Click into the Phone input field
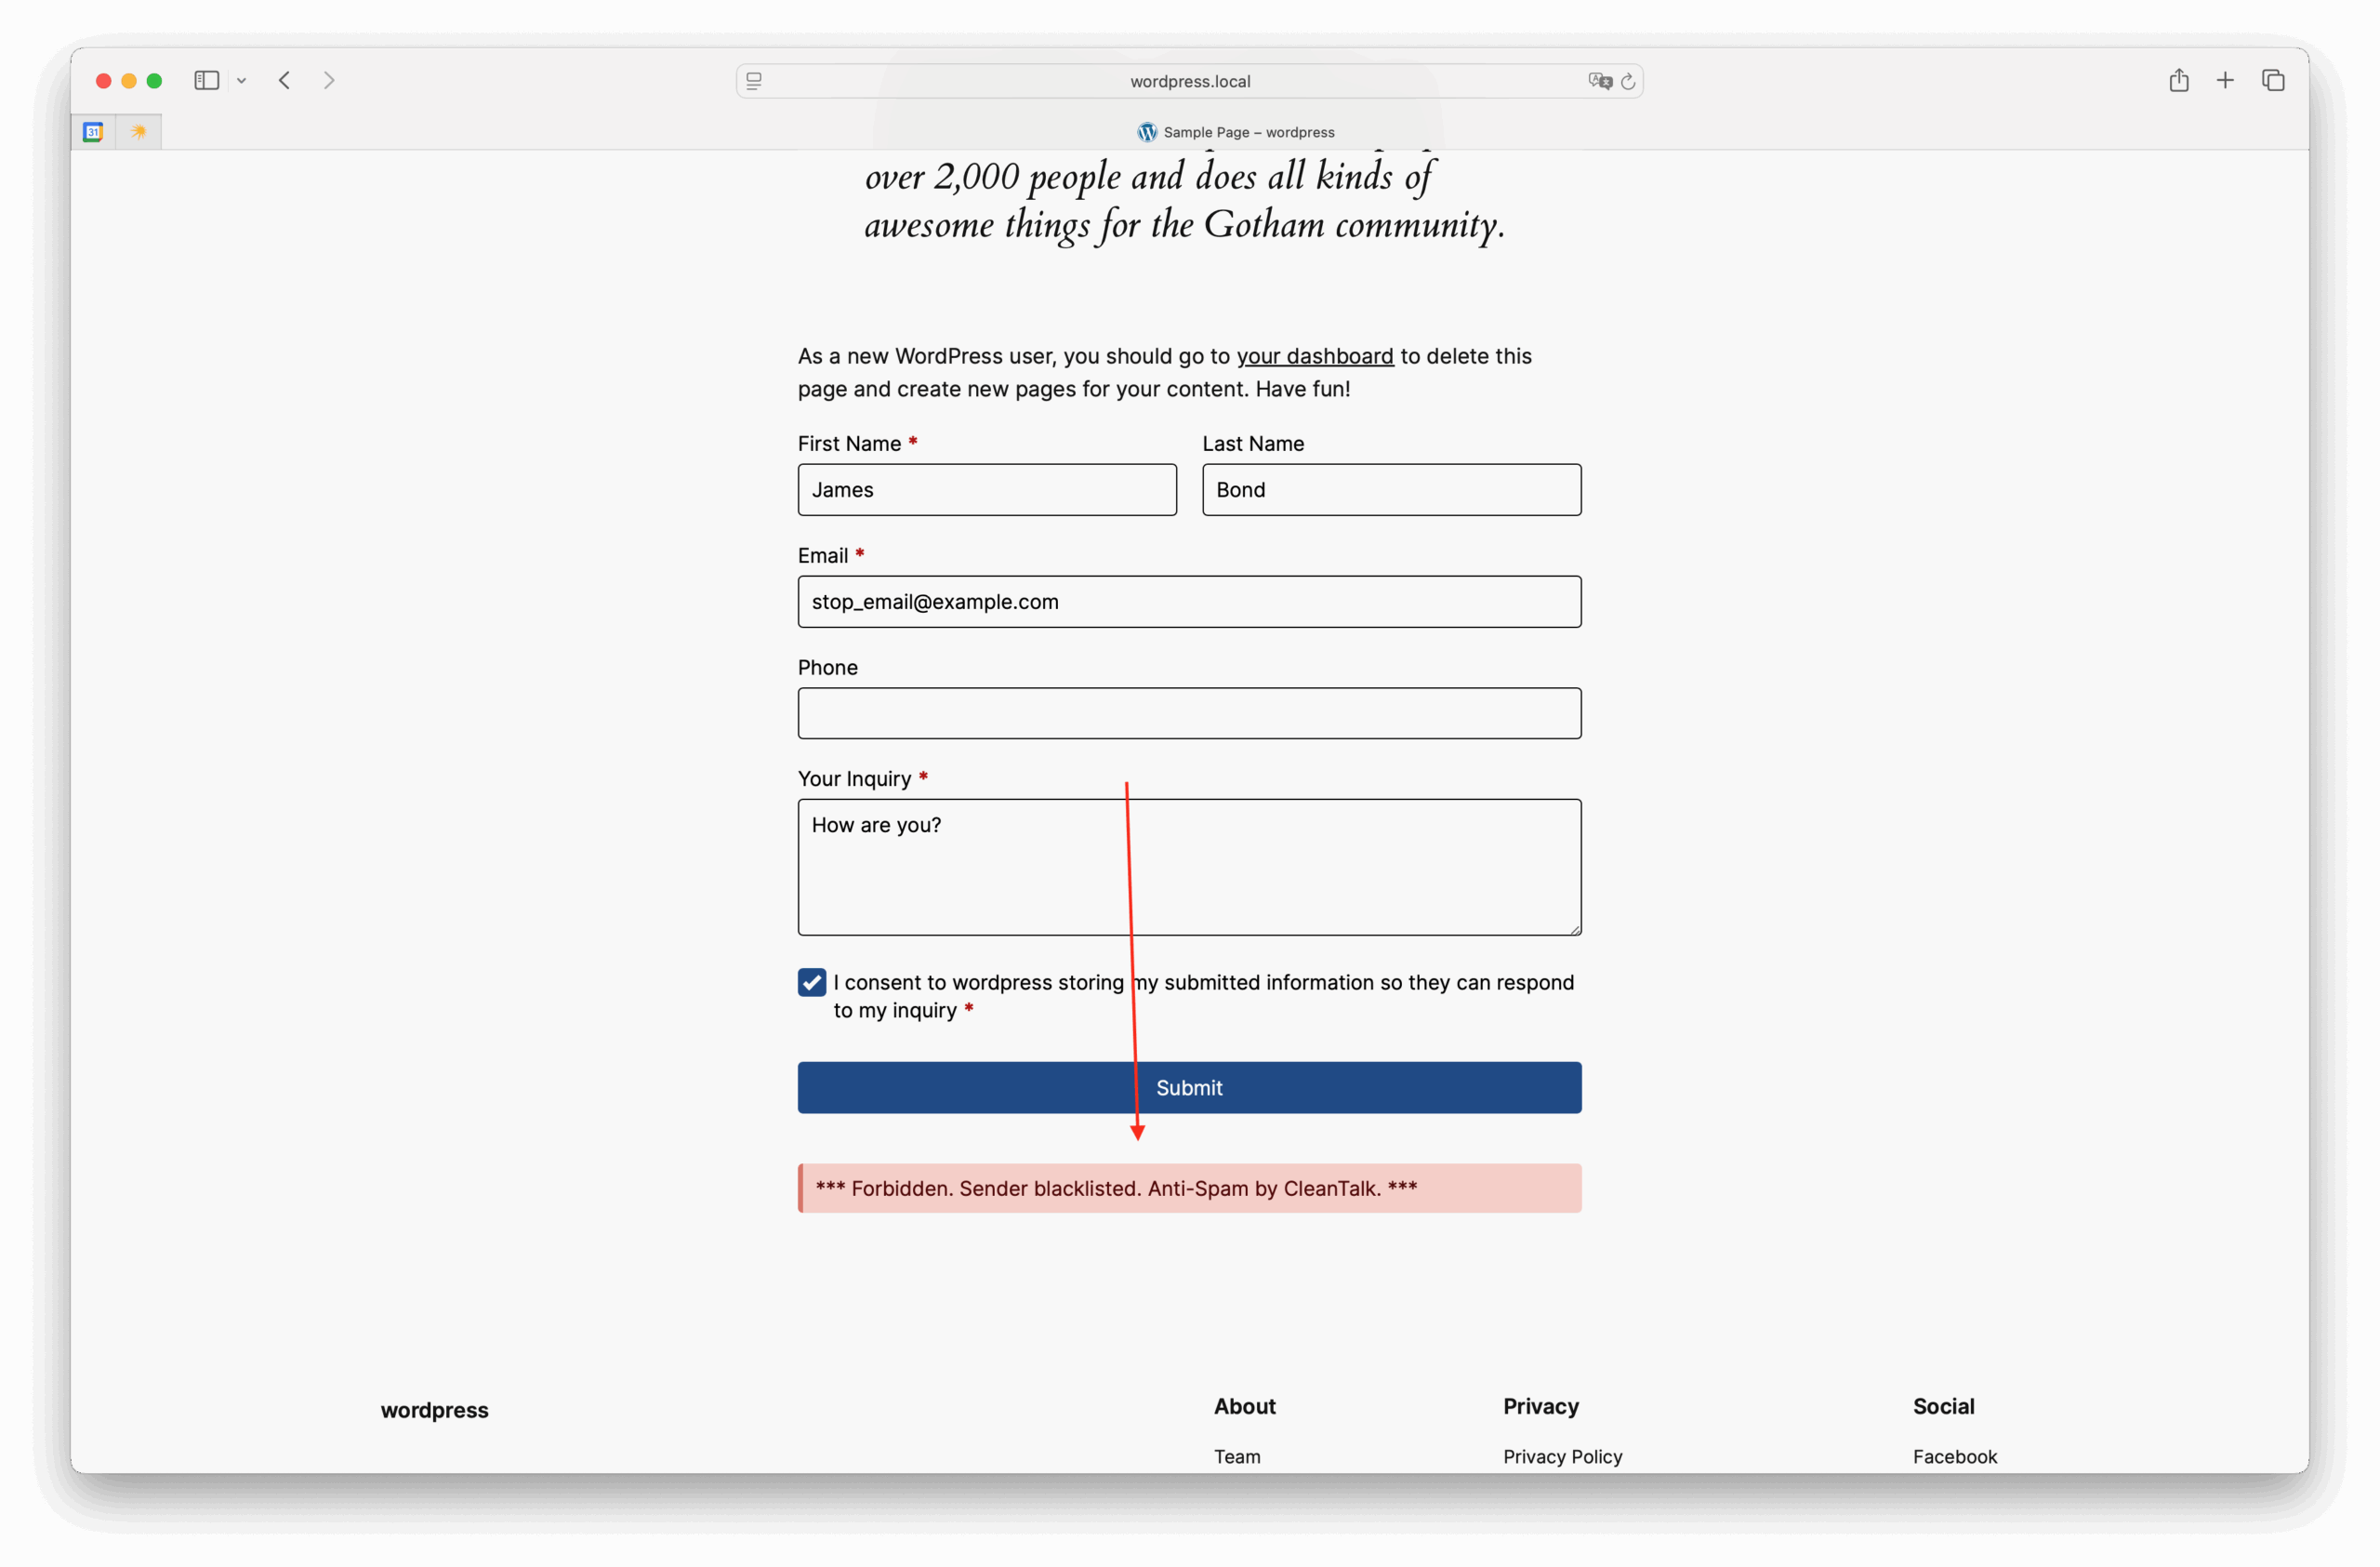 pos(1189,713)
